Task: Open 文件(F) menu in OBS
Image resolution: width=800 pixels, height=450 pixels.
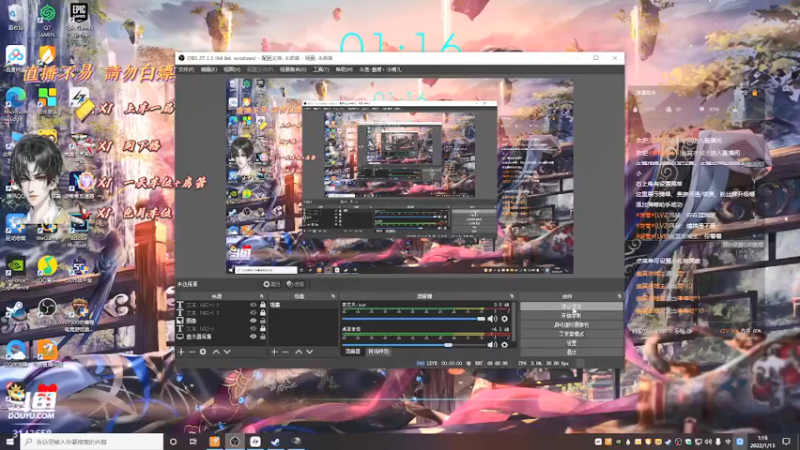Action: [x=186, y=69]
